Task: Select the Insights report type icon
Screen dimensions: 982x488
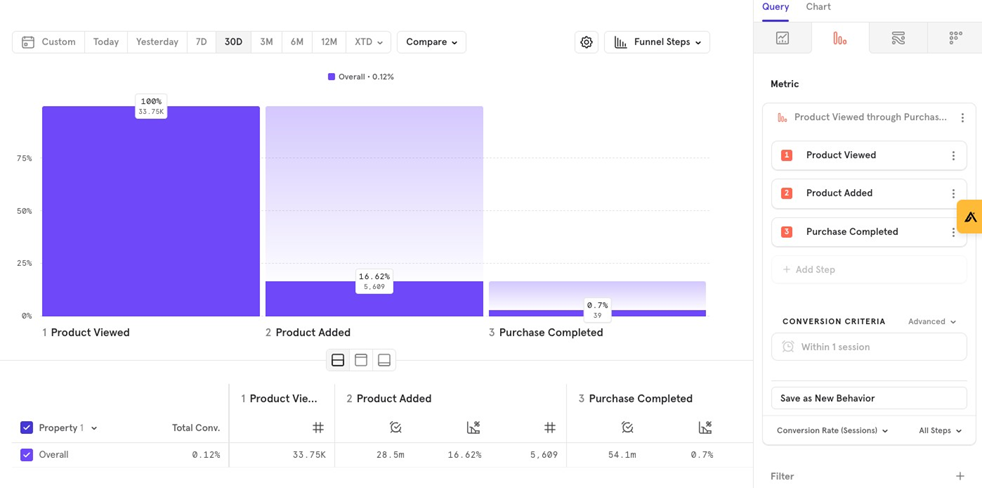Action: [782, 38]
